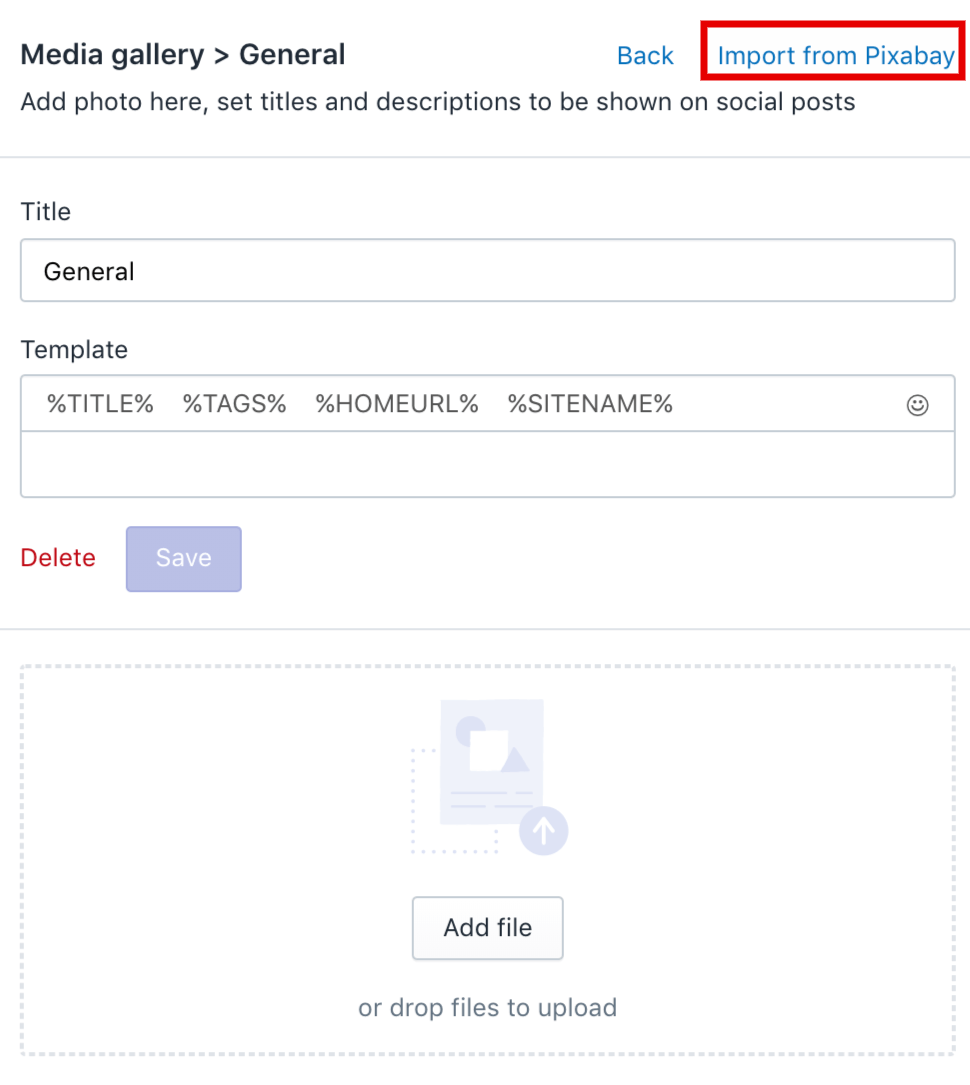The height and width of the screenshot is (1085, 970).
Task: Delete the General gallery
Action: pos(58,558)
